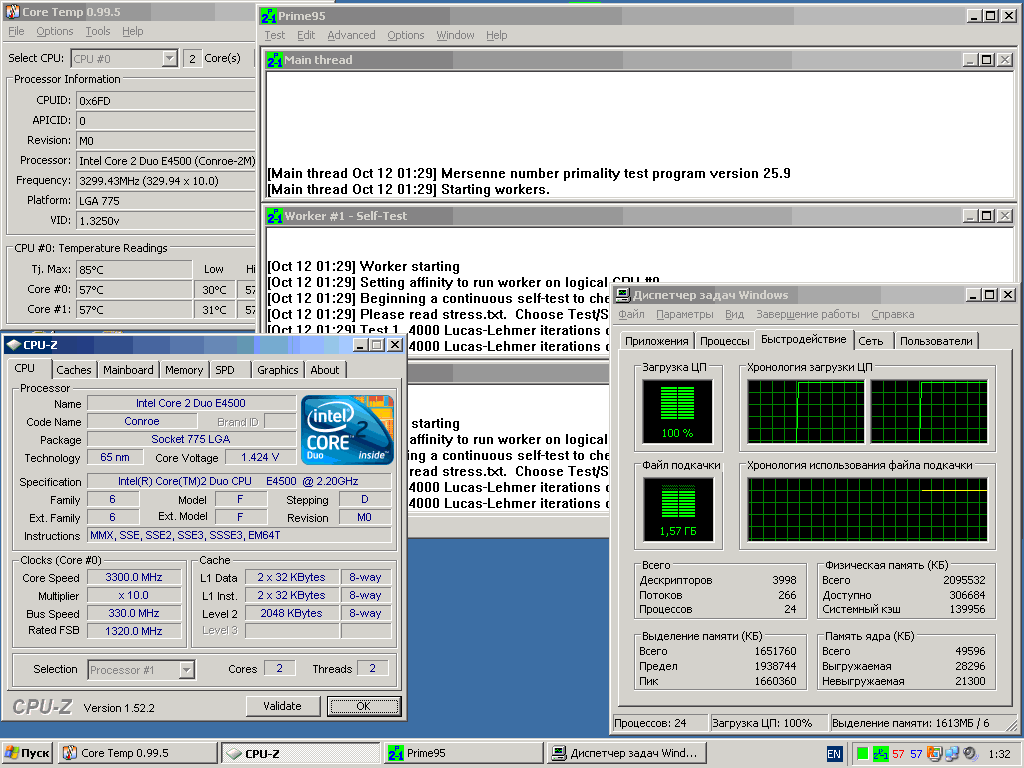Screen dimensions: 1024x768
Task: Open the Tools menu in Core Temp
Action: (98, 31)
